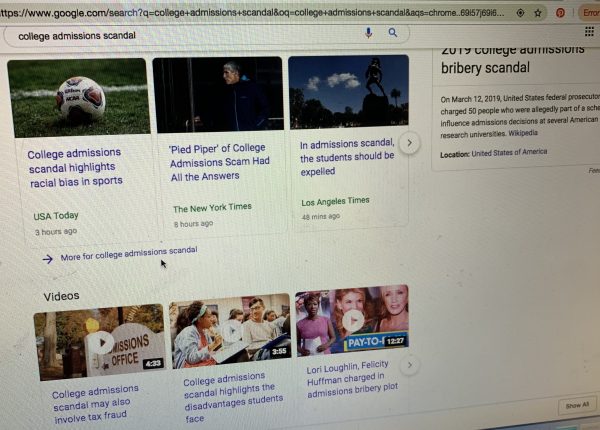Open the man in dark jacket thumbnail

(x=218, y=94)
